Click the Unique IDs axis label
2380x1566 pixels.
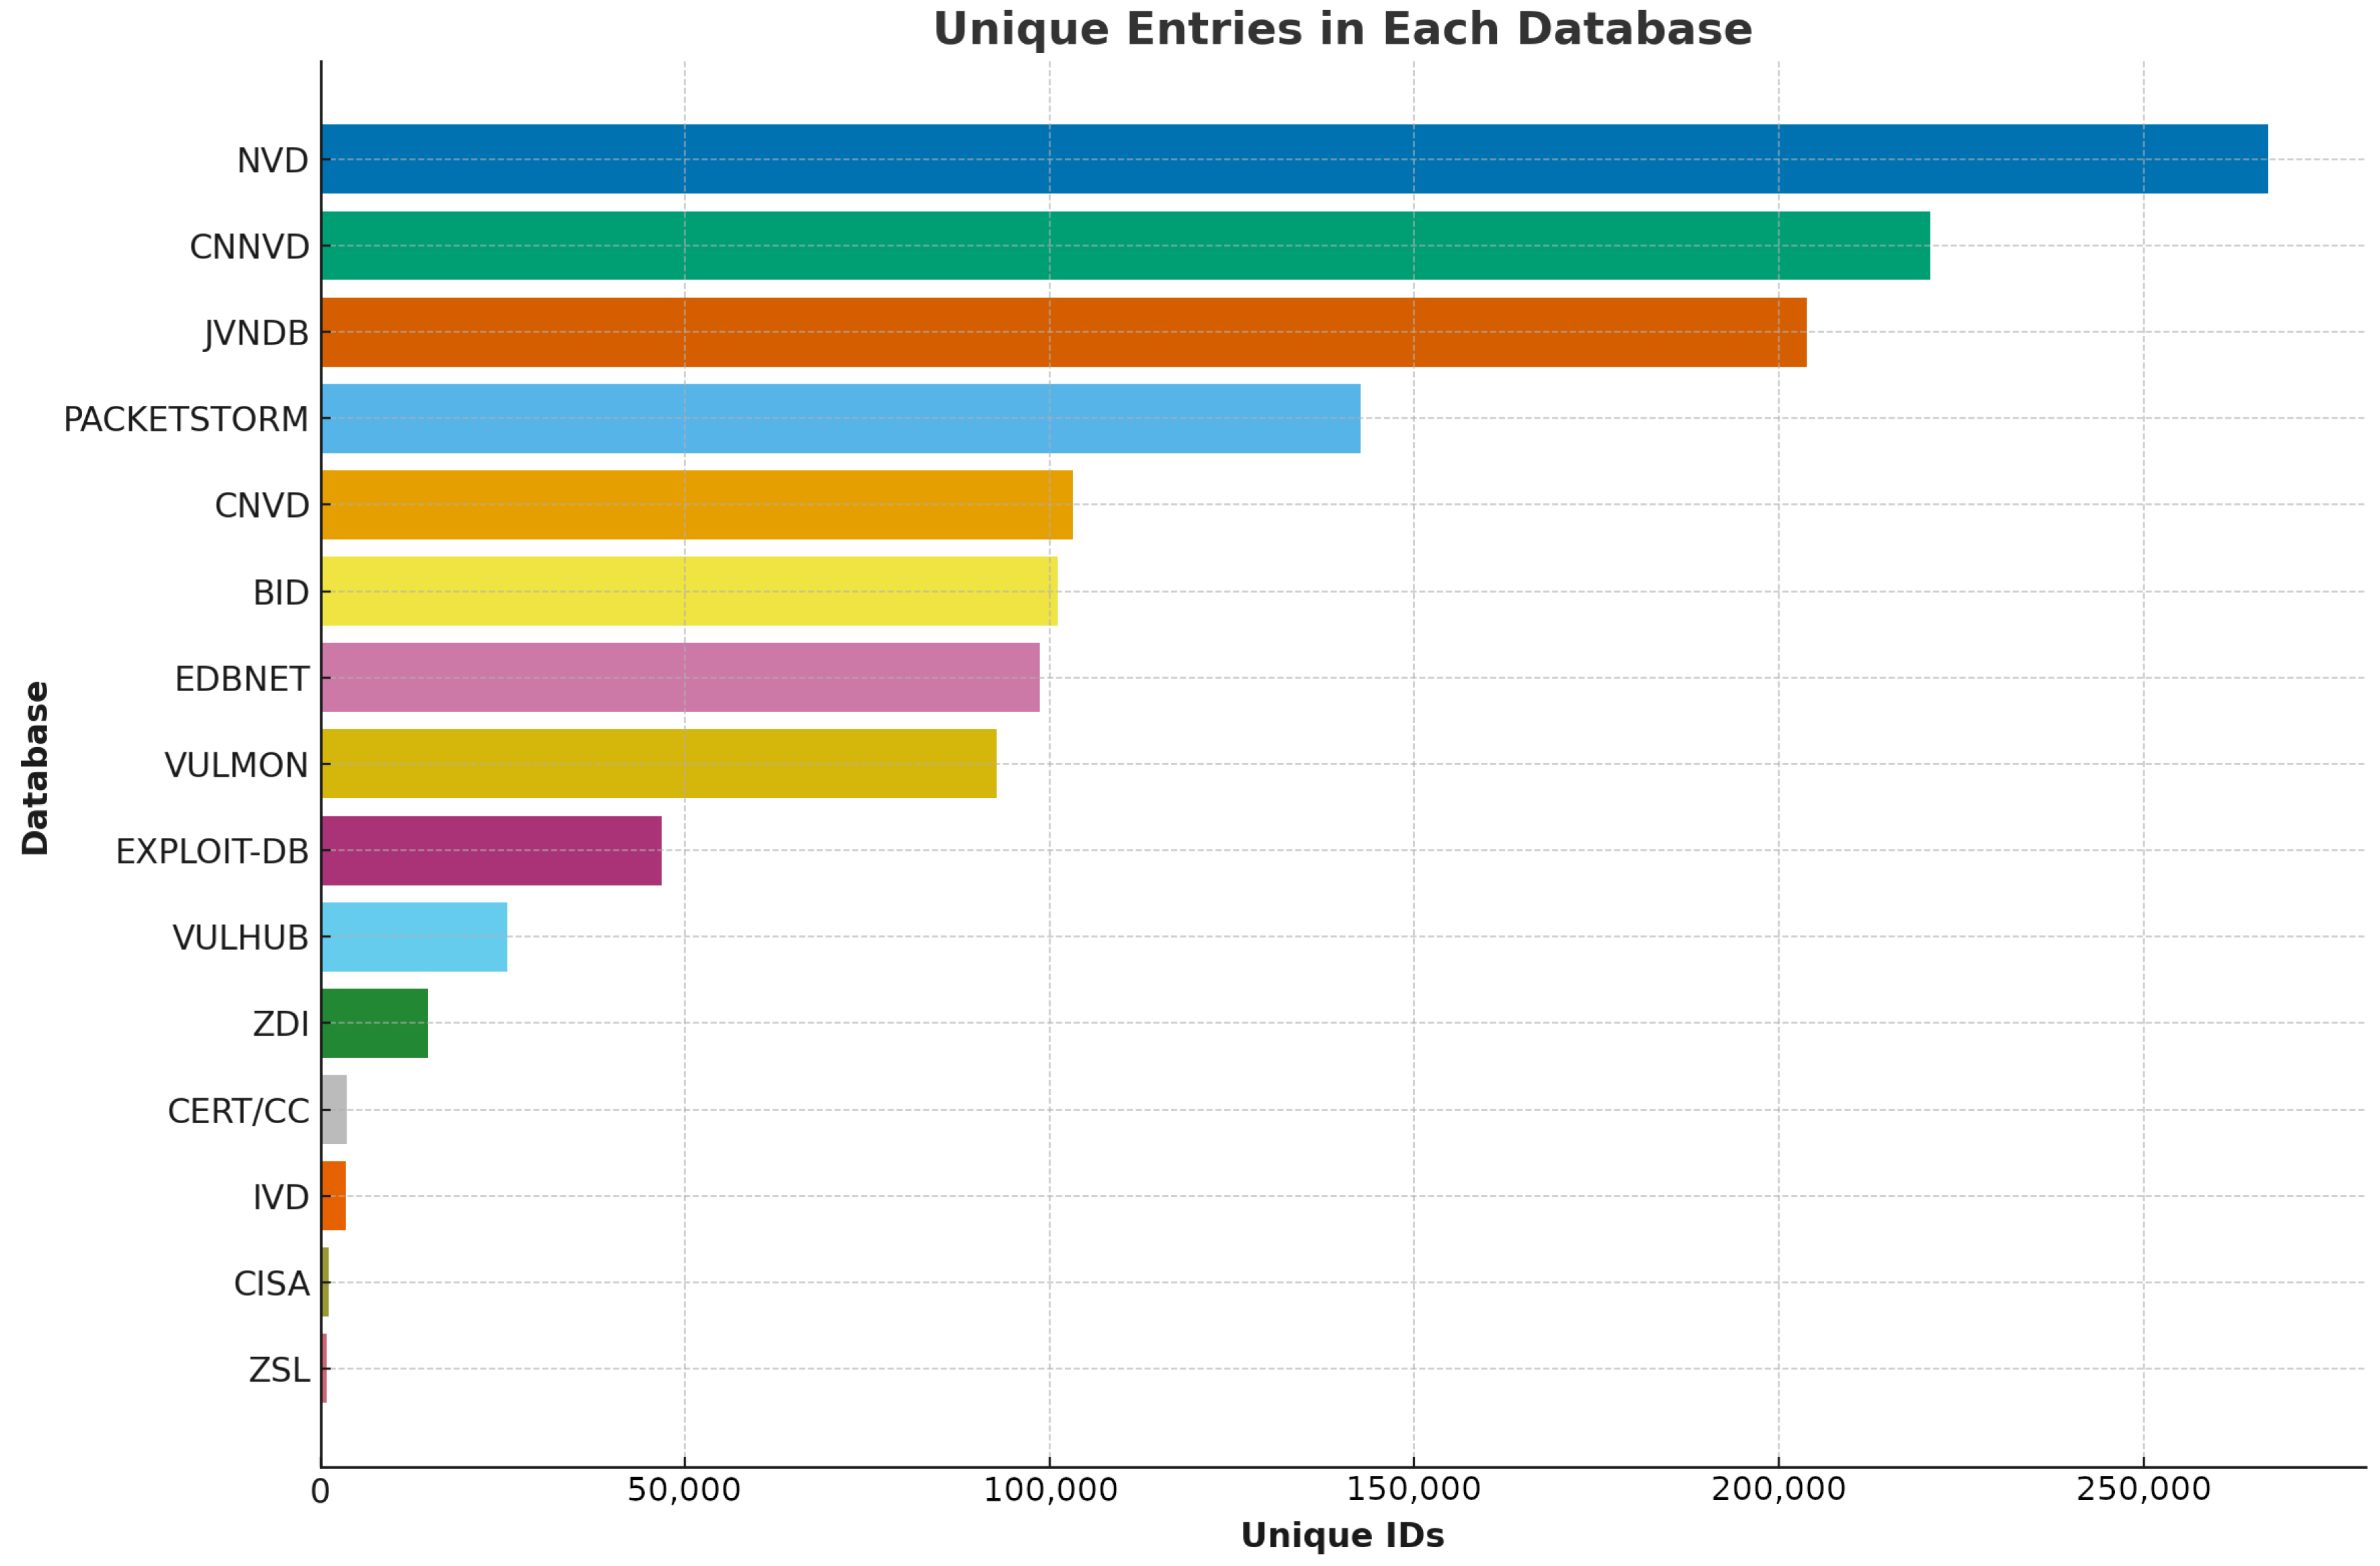click(x=1342, y=1535)
